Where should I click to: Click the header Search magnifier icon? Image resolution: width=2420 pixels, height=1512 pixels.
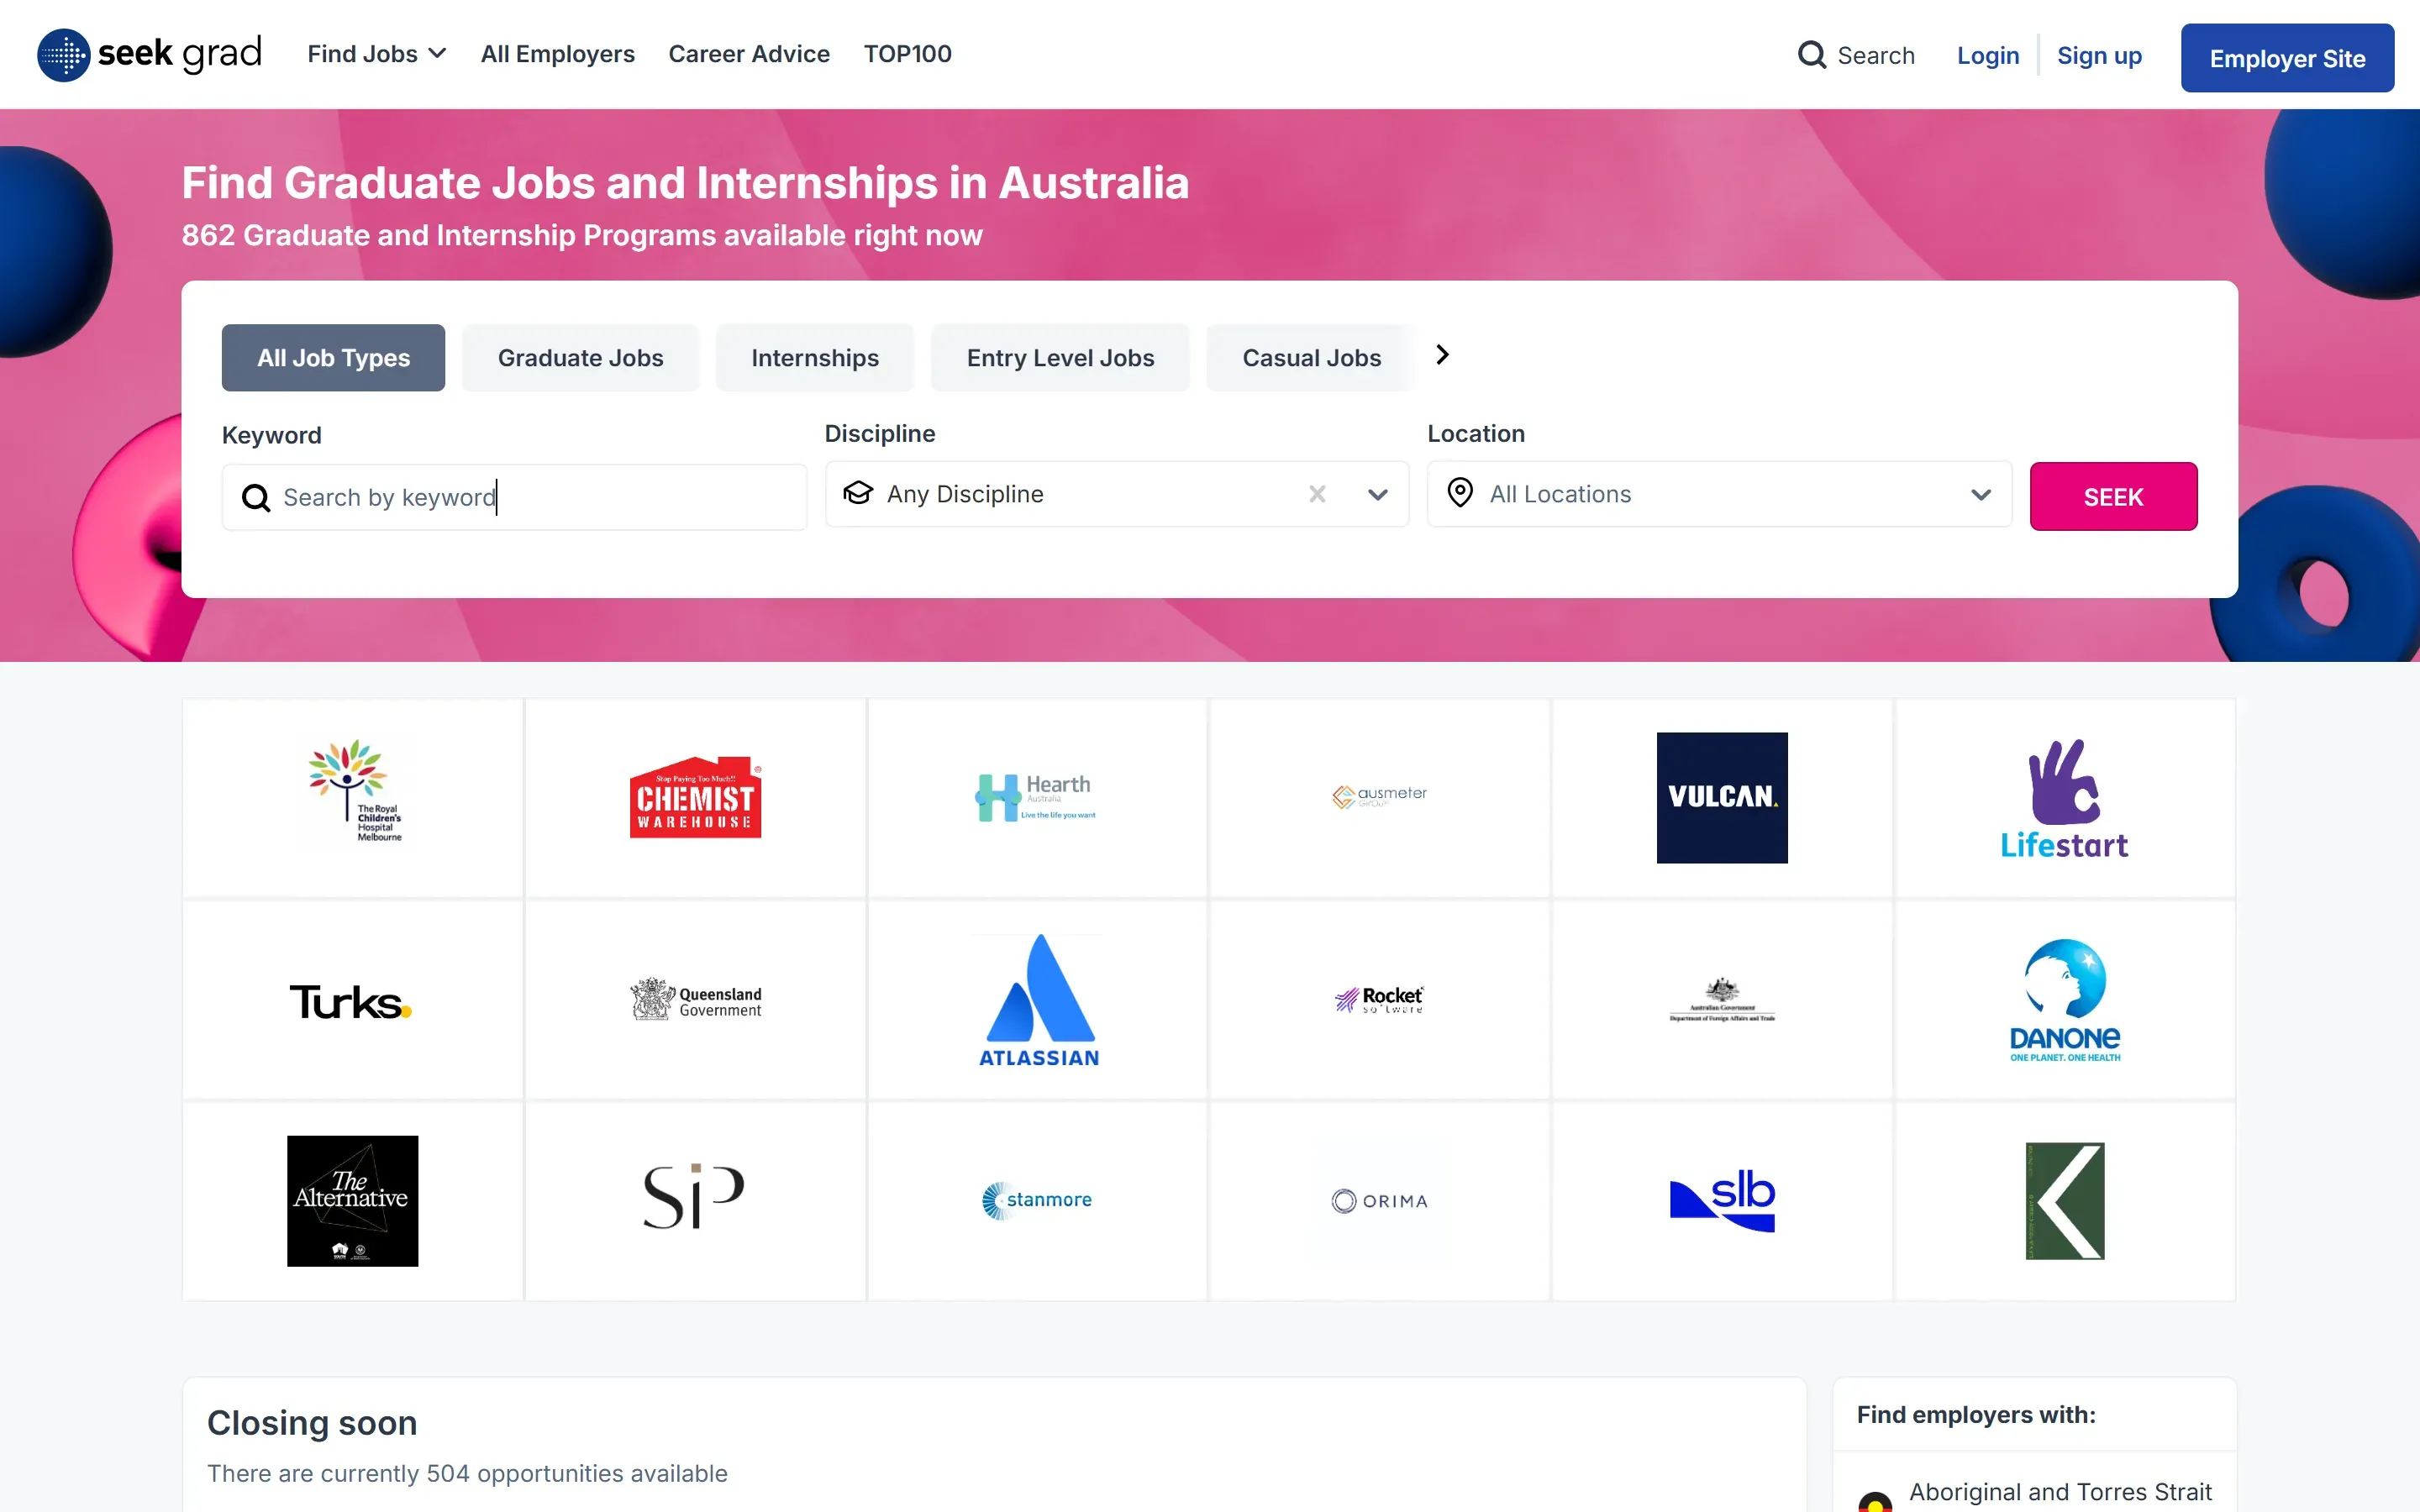pyautogui.click(x=1811, y=55)
